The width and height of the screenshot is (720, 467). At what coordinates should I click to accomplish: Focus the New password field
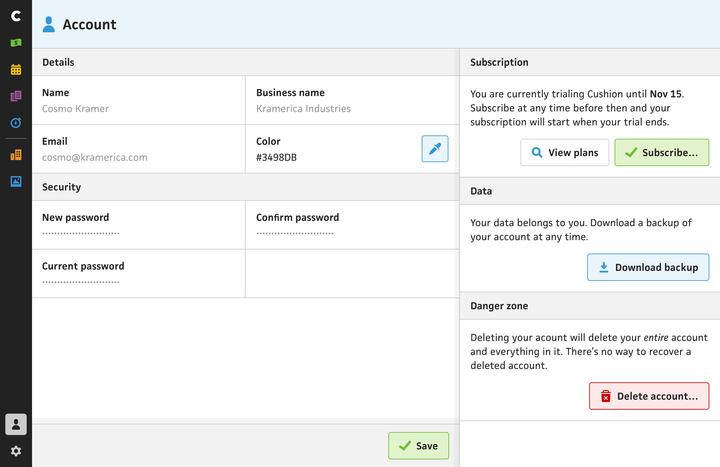(139, 225)
